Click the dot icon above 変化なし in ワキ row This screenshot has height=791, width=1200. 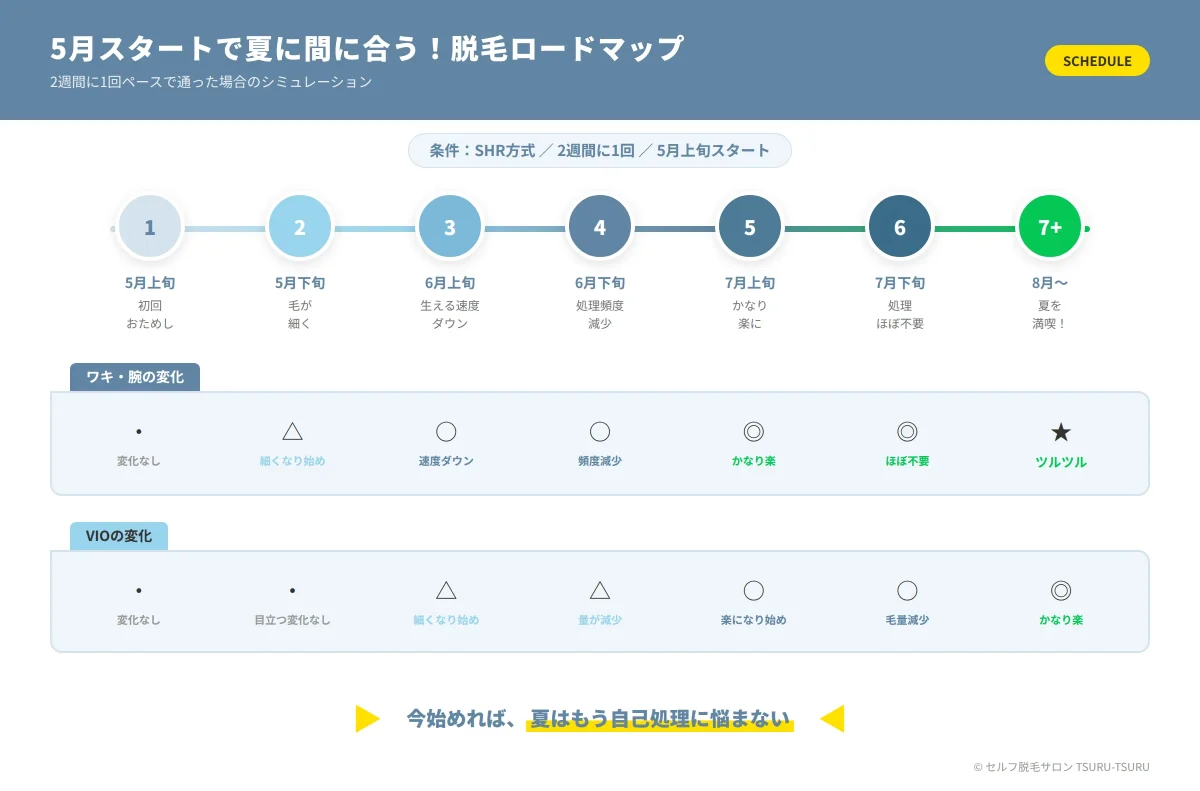pyautogui.click(x=138, y=432)
